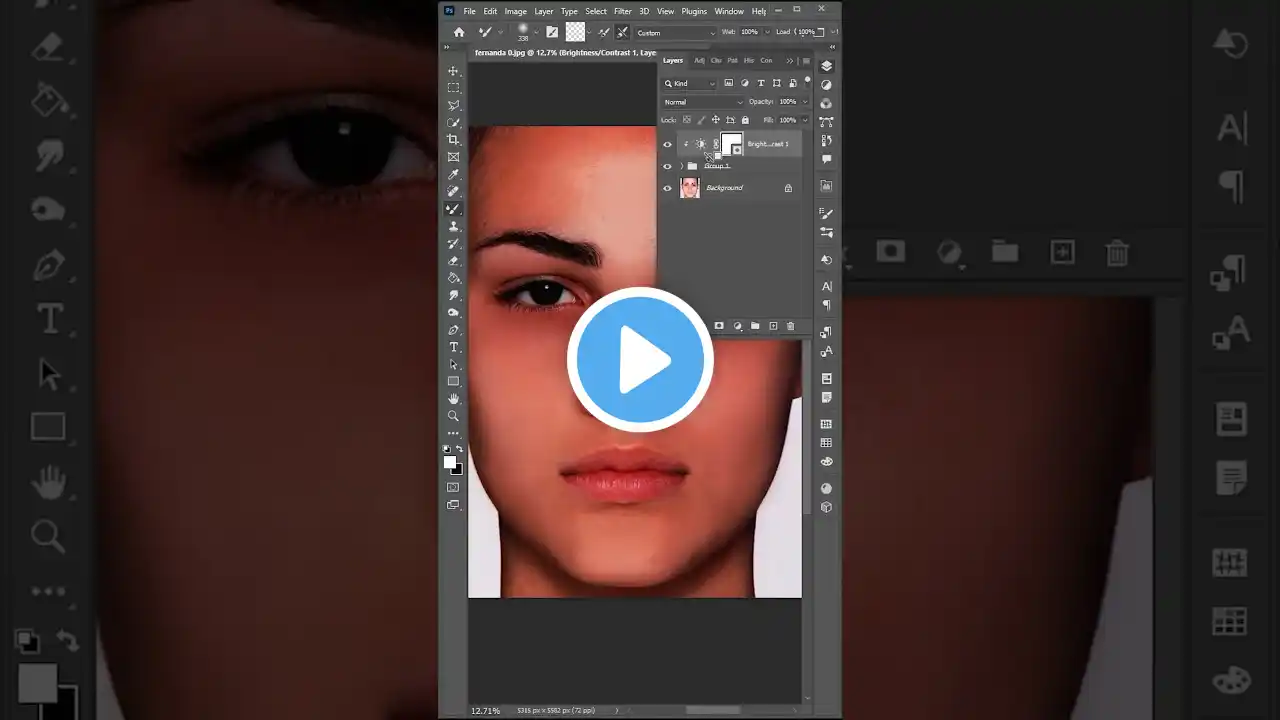Screen dimensions: 1280x720
Task: Toggle visibility of Group 1
Action: (667, 166)
